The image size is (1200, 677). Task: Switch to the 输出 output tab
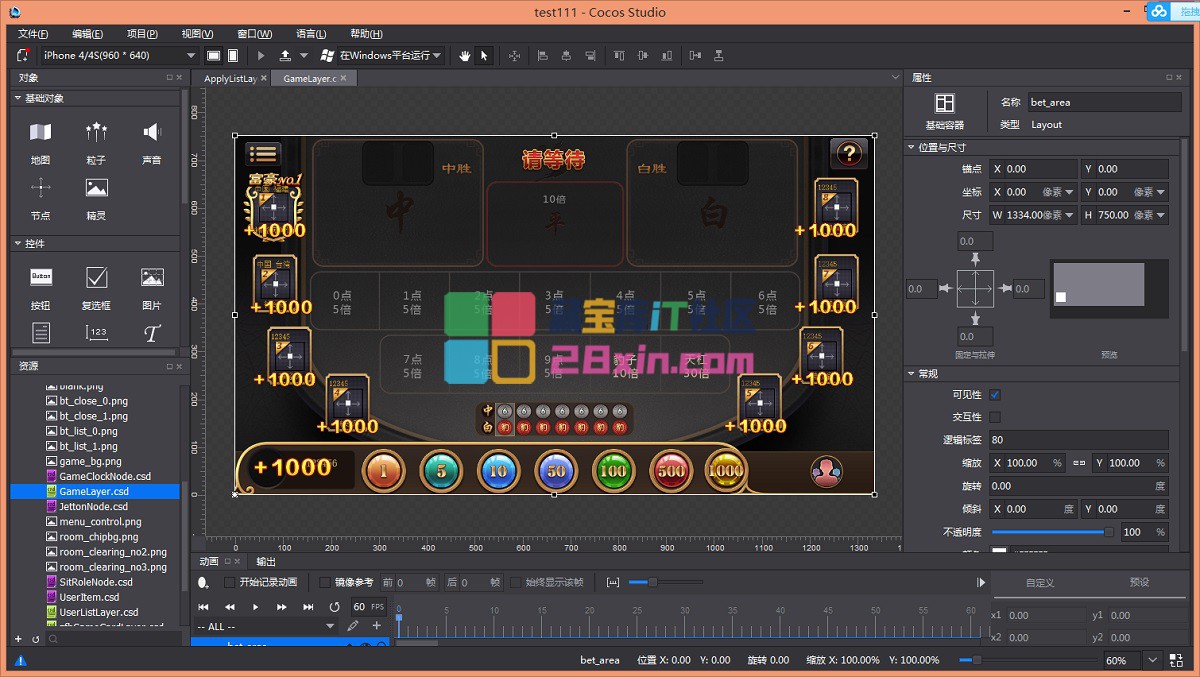[266, 561]
